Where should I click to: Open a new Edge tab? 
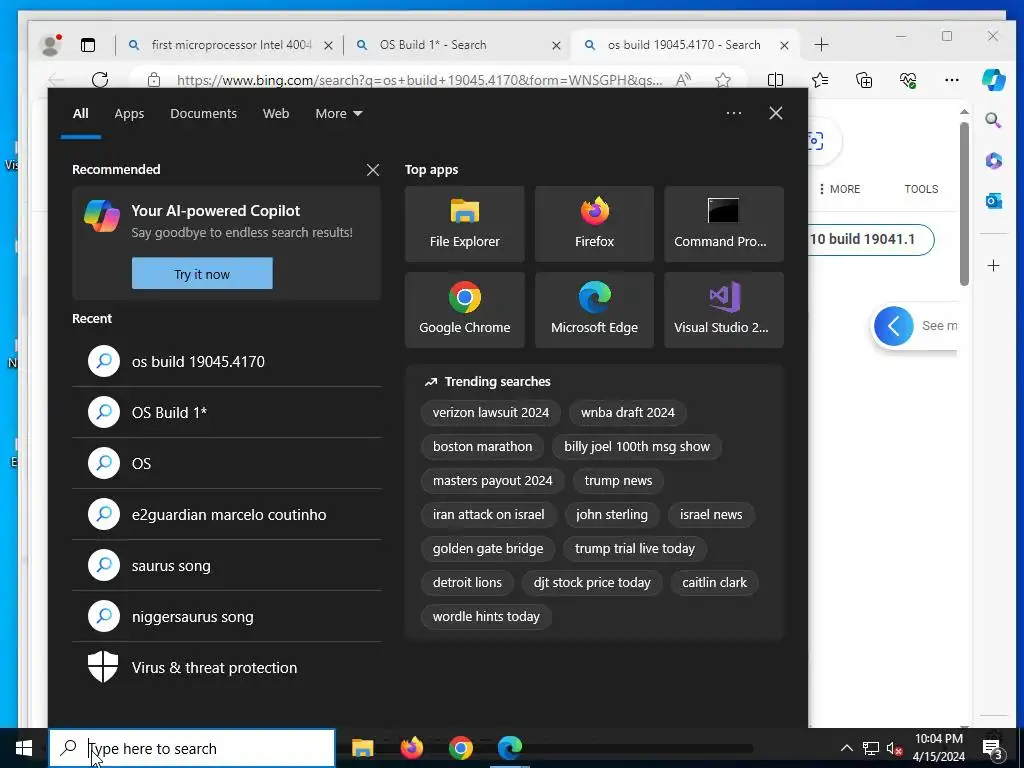pyautogui.click(x=822, y=44)
